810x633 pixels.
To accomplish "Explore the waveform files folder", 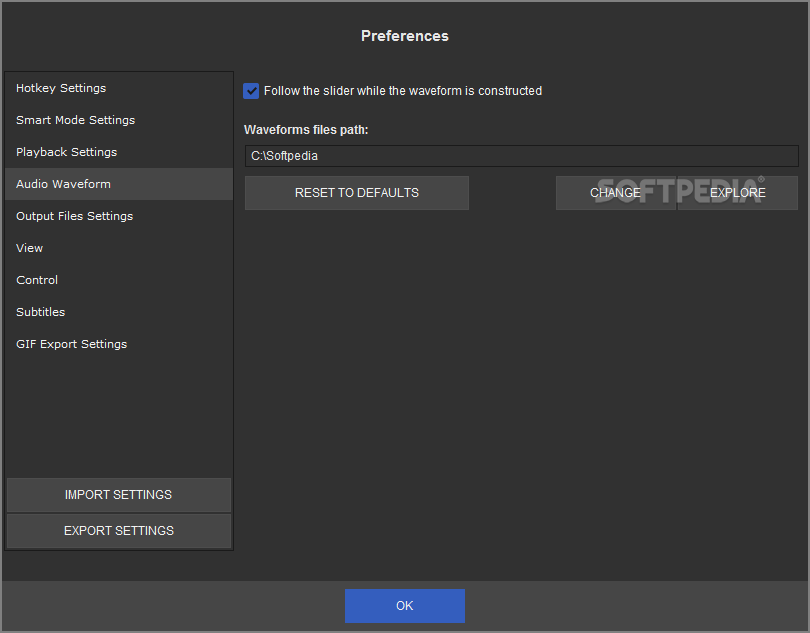I will [x=738, y=193].
